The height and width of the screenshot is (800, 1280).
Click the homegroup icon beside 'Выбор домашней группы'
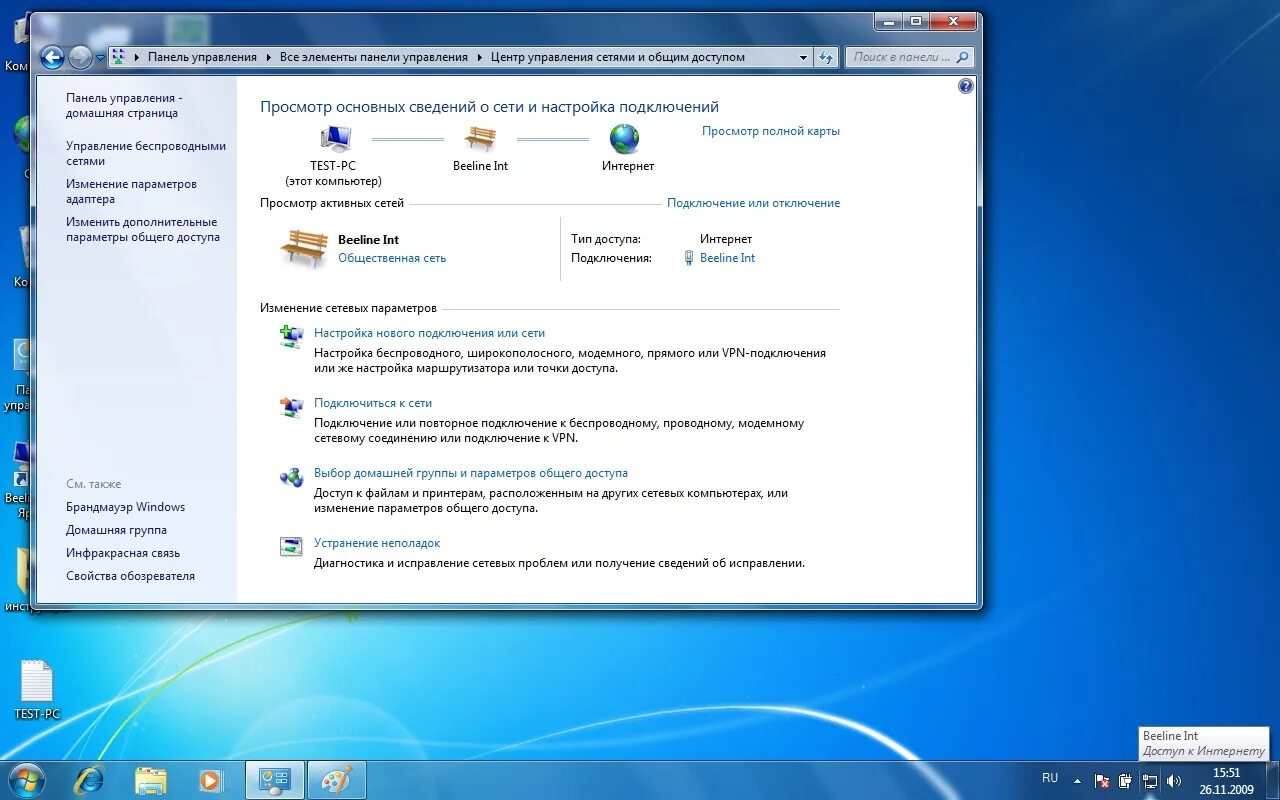[291, 477]
